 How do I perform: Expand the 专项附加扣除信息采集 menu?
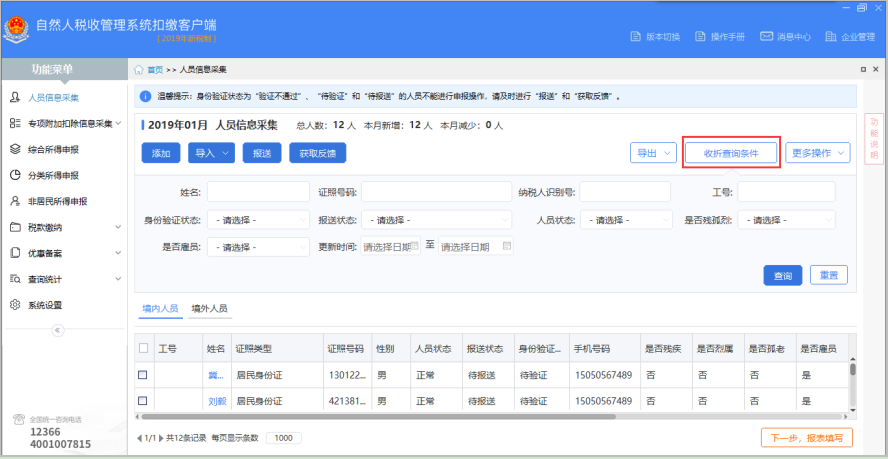118,123
